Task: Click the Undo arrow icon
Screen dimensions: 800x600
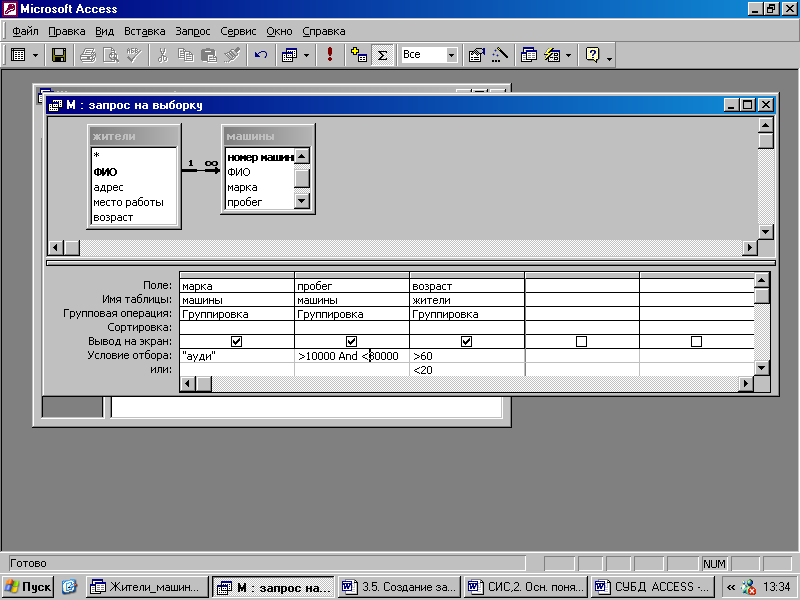Action: pyautogui.click(x=261, y=55)
